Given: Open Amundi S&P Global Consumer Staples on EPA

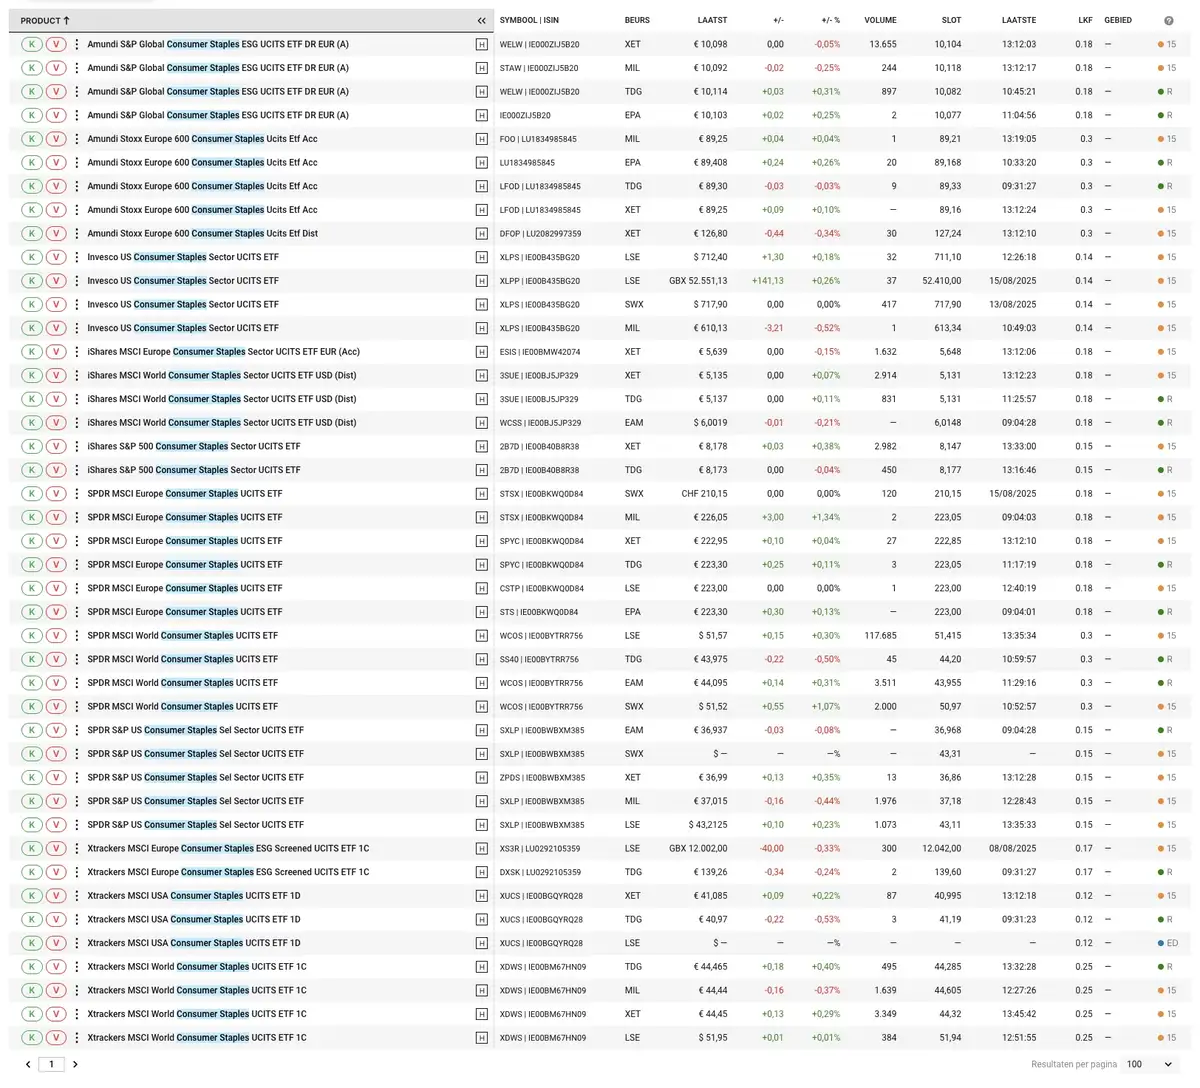Looking at the screenshot, I should coord(218,115).
